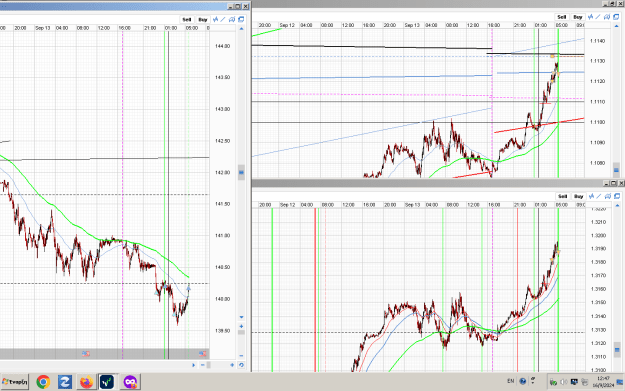
Task: Open the Start menu button
Action: [14, 382]
